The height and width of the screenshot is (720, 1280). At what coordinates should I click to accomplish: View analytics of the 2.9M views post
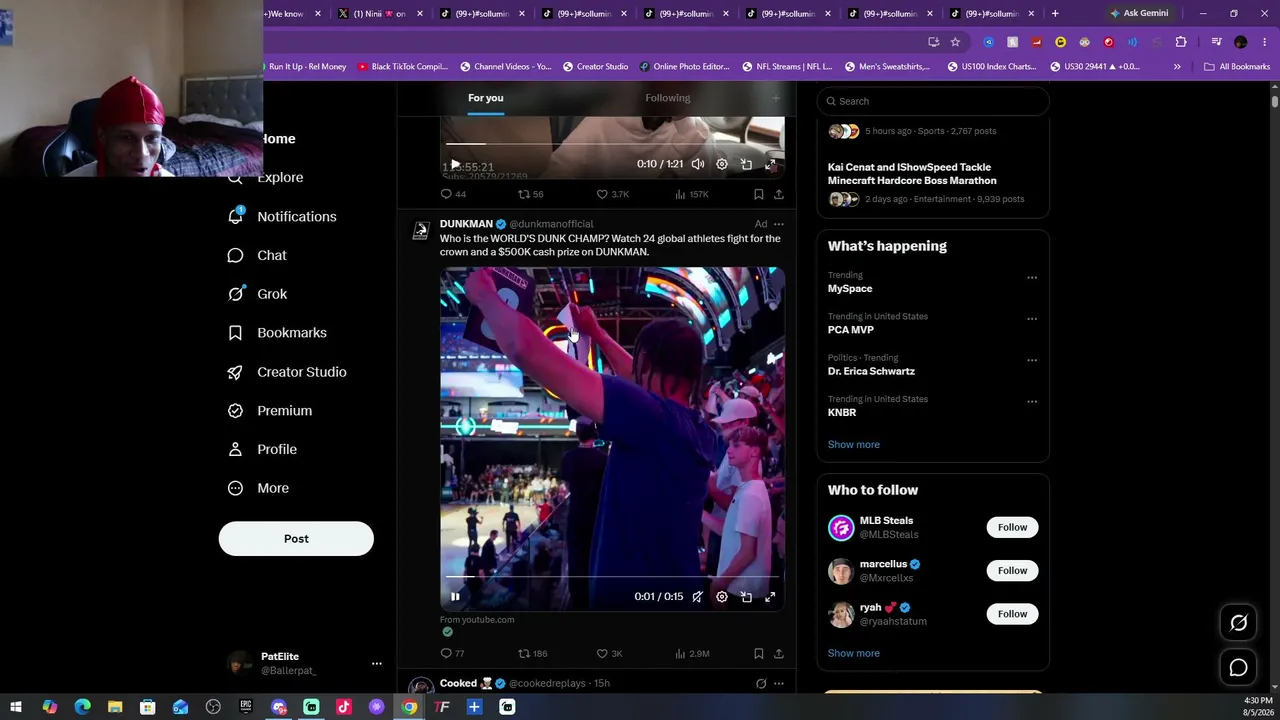point(692,653)
